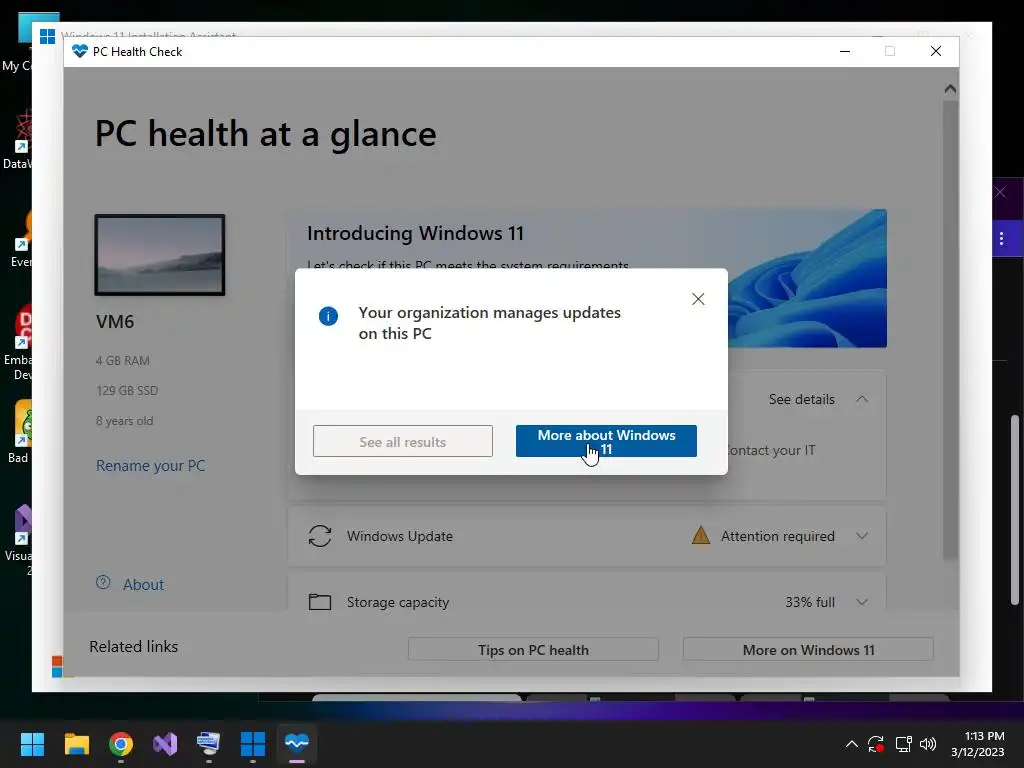This screenshot has height=768, width=1024.
Task: Expand the Storage capacity section chevron
Action: (862, 602)
